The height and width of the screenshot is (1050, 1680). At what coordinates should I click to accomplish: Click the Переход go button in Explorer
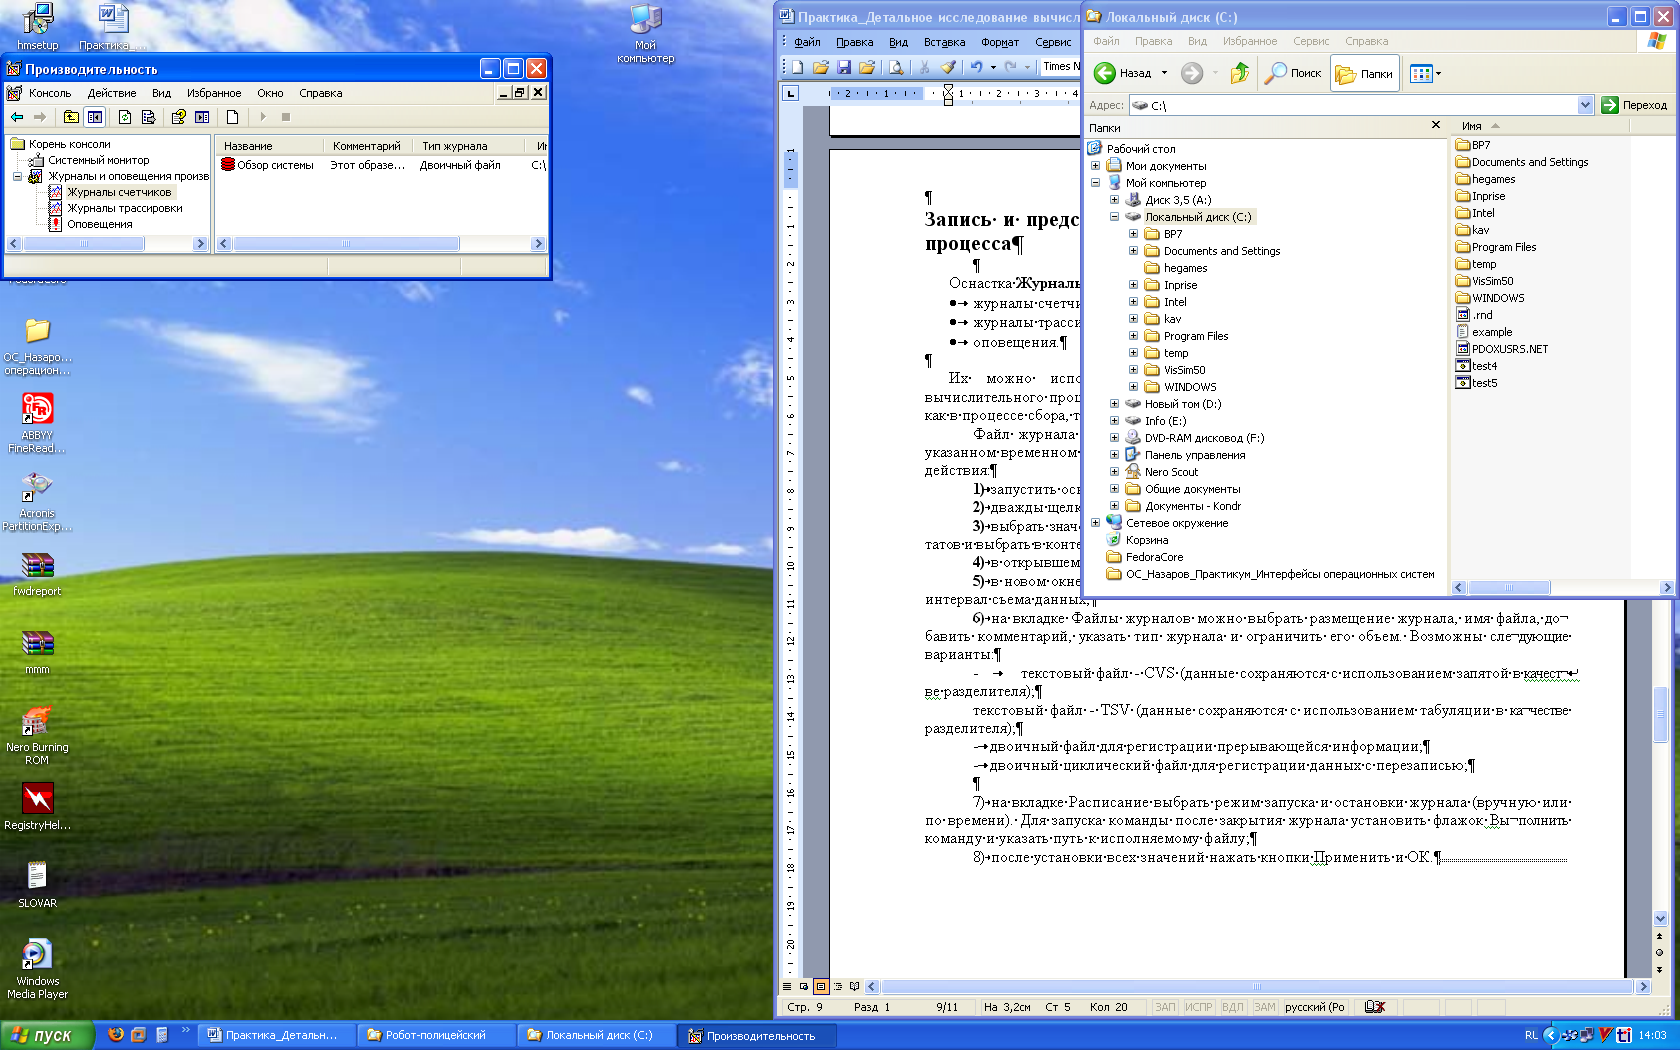(x=1634, y=105)
